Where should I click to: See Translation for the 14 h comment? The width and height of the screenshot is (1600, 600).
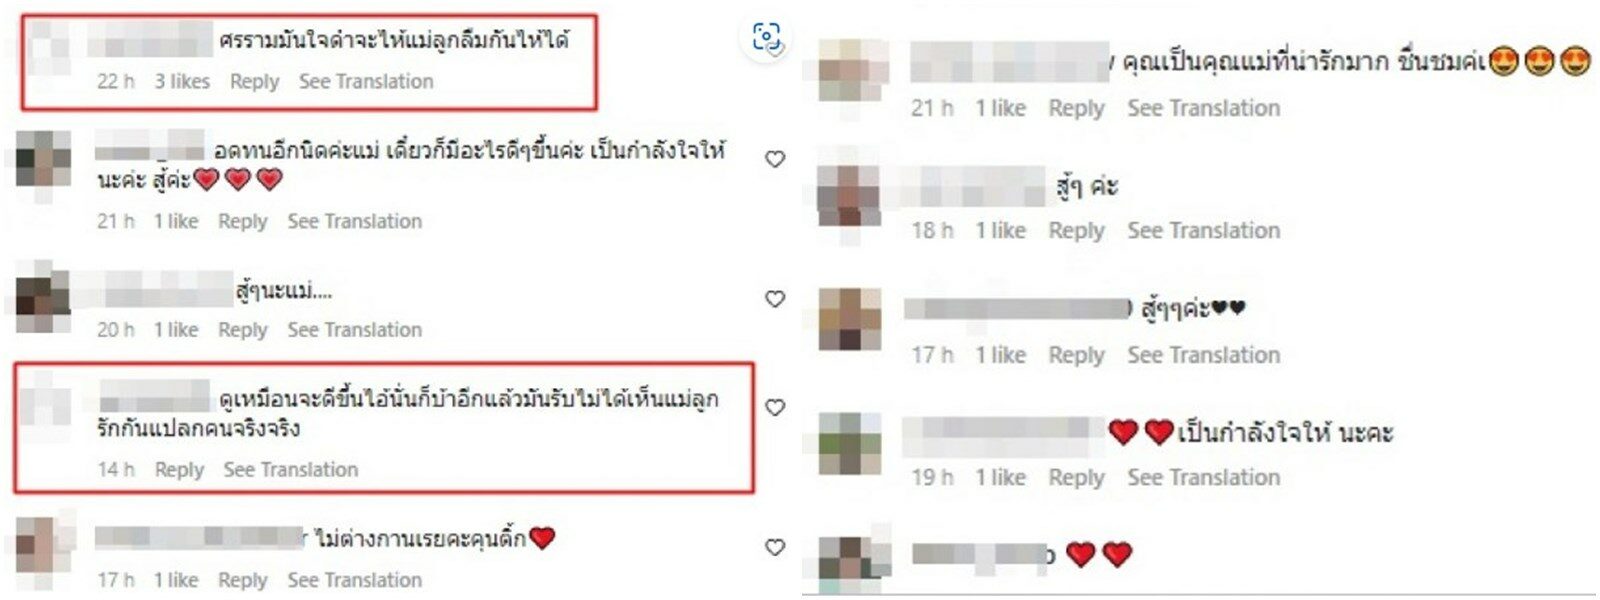pos(291,470)
